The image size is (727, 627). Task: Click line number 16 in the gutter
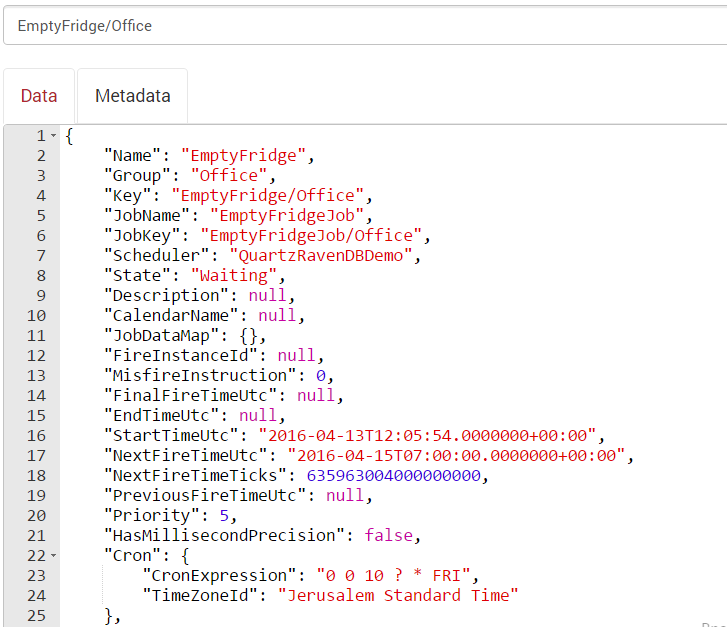pyautogui.click(x=37, y=435)
